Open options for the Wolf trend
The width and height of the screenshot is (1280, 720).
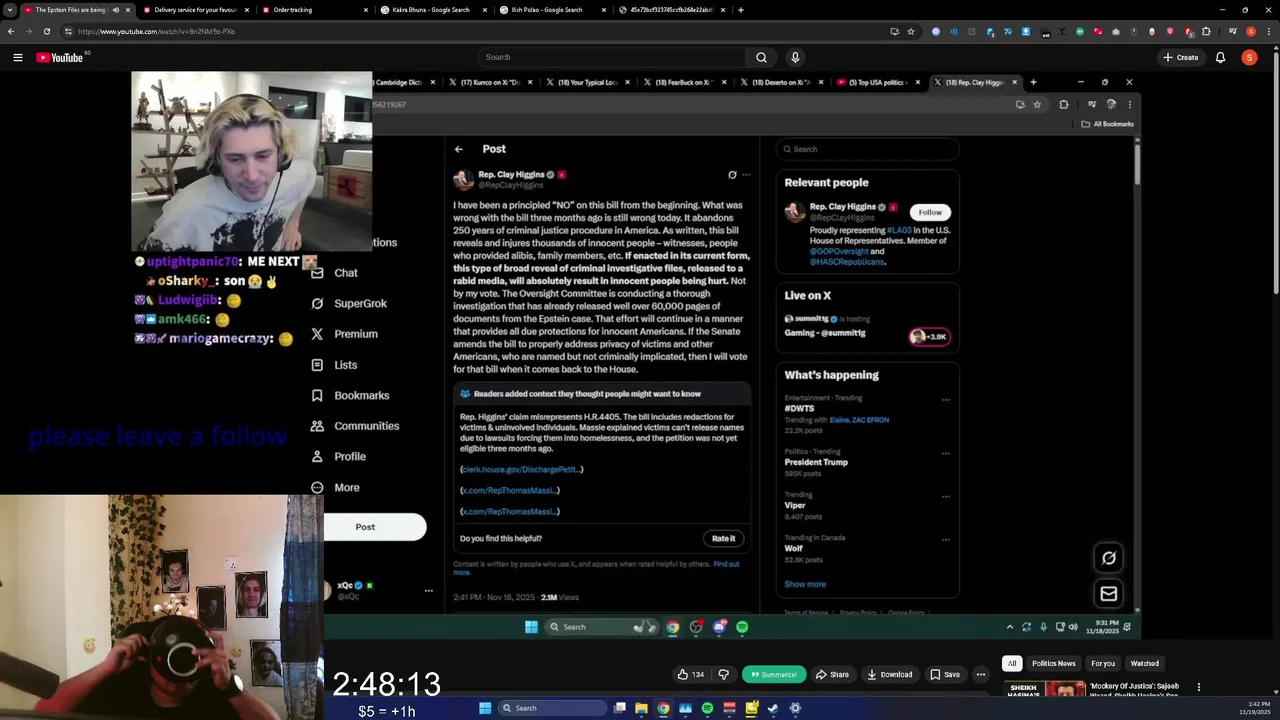[945, 539]
